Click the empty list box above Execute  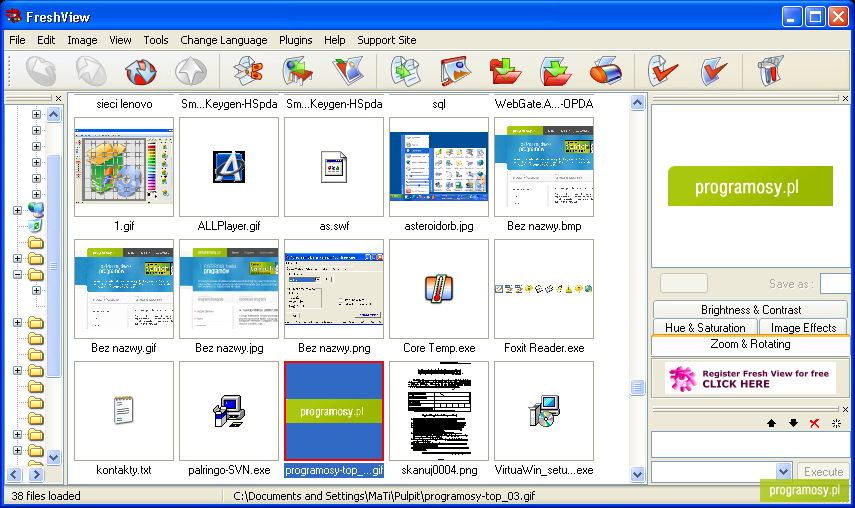pos(750,444)
